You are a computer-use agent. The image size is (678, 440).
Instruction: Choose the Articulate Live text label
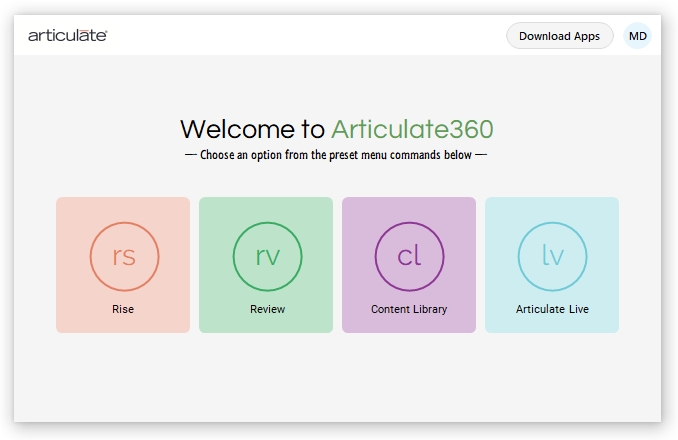pos(552,309)
